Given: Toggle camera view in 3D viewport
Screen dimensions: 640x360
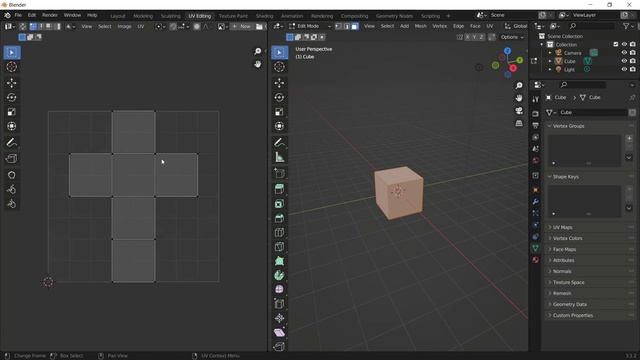Looking at the screenshot, I should pos(519,111).
